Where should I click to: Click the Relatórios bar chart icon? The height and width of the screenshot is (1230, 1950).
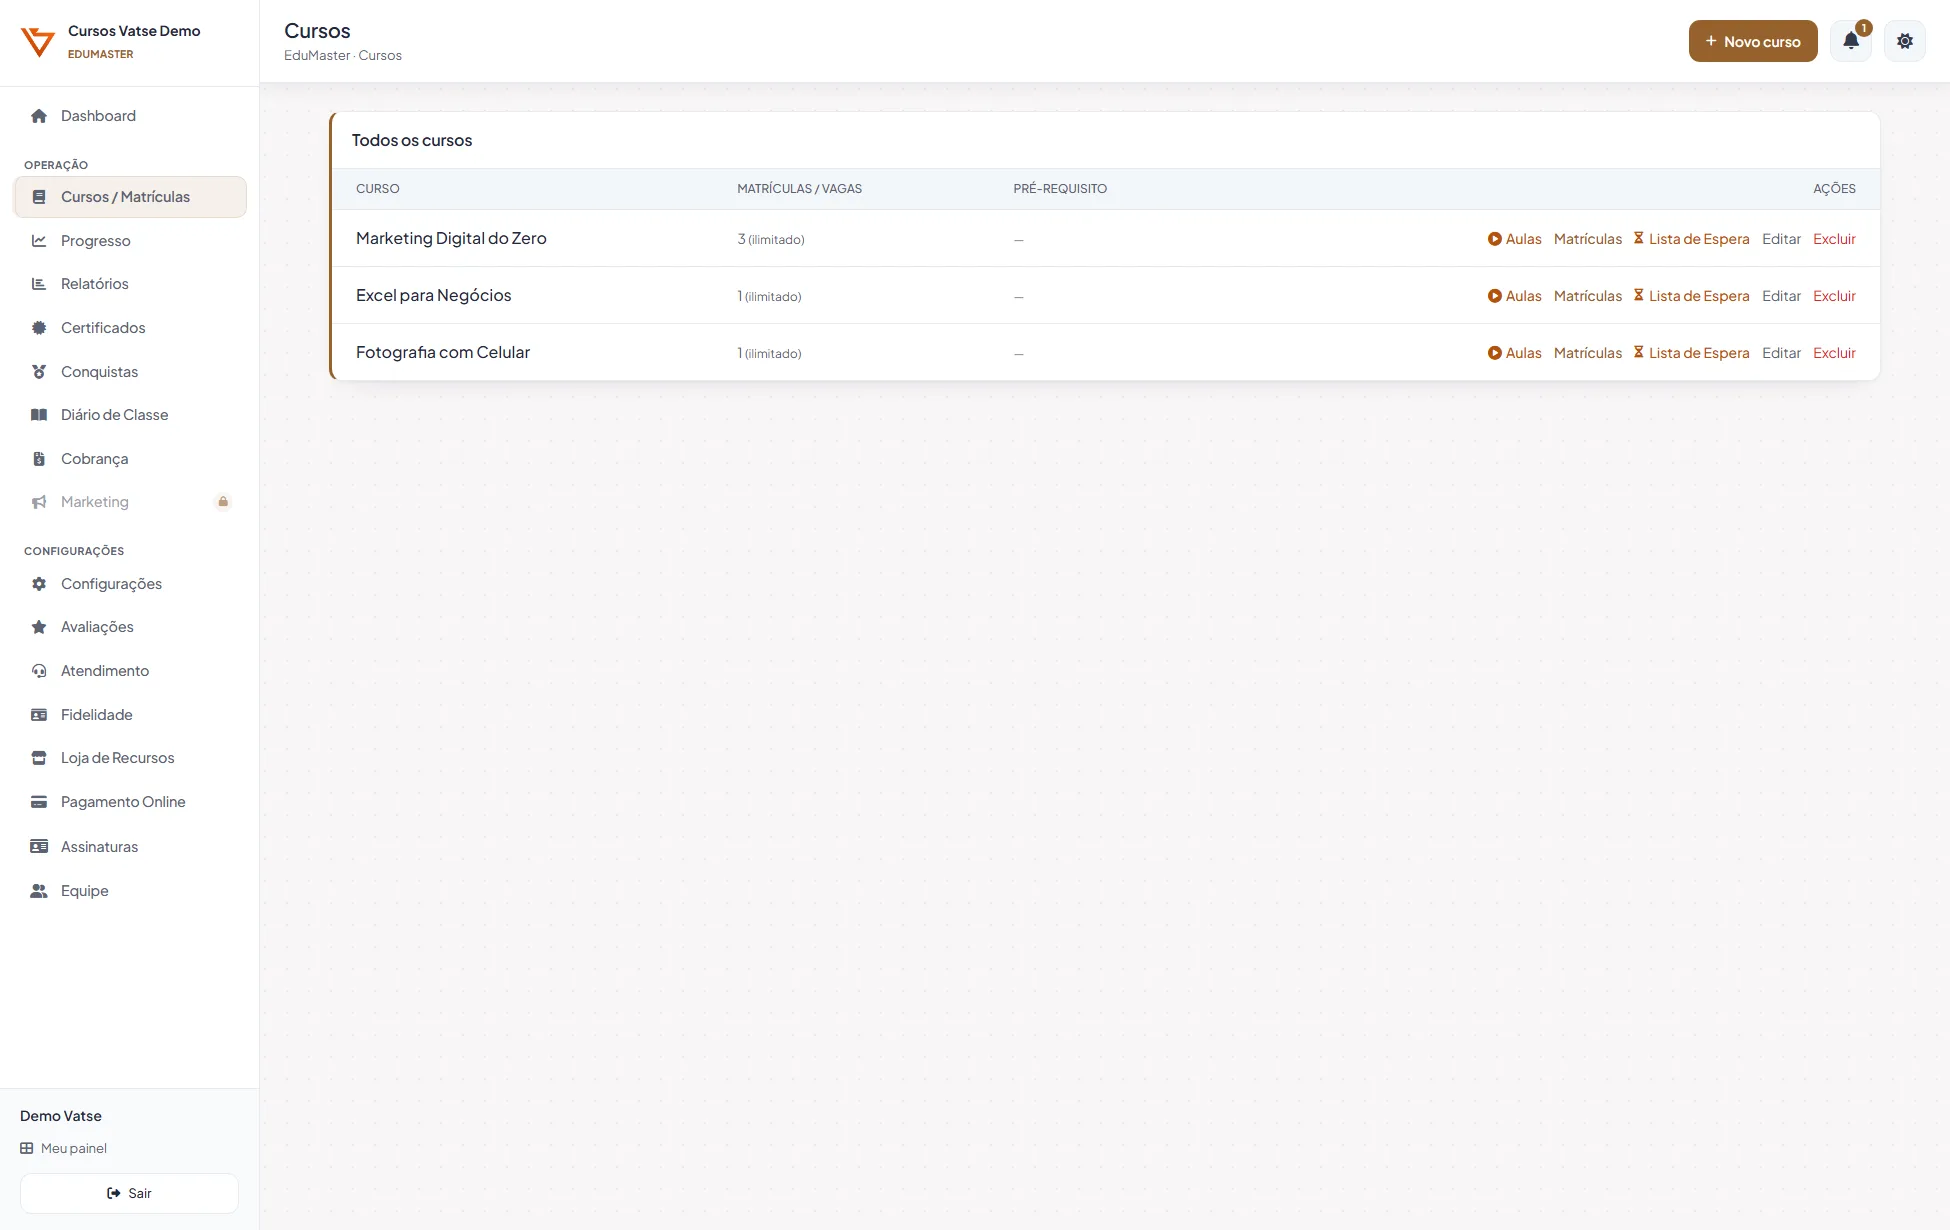[39, 284]
